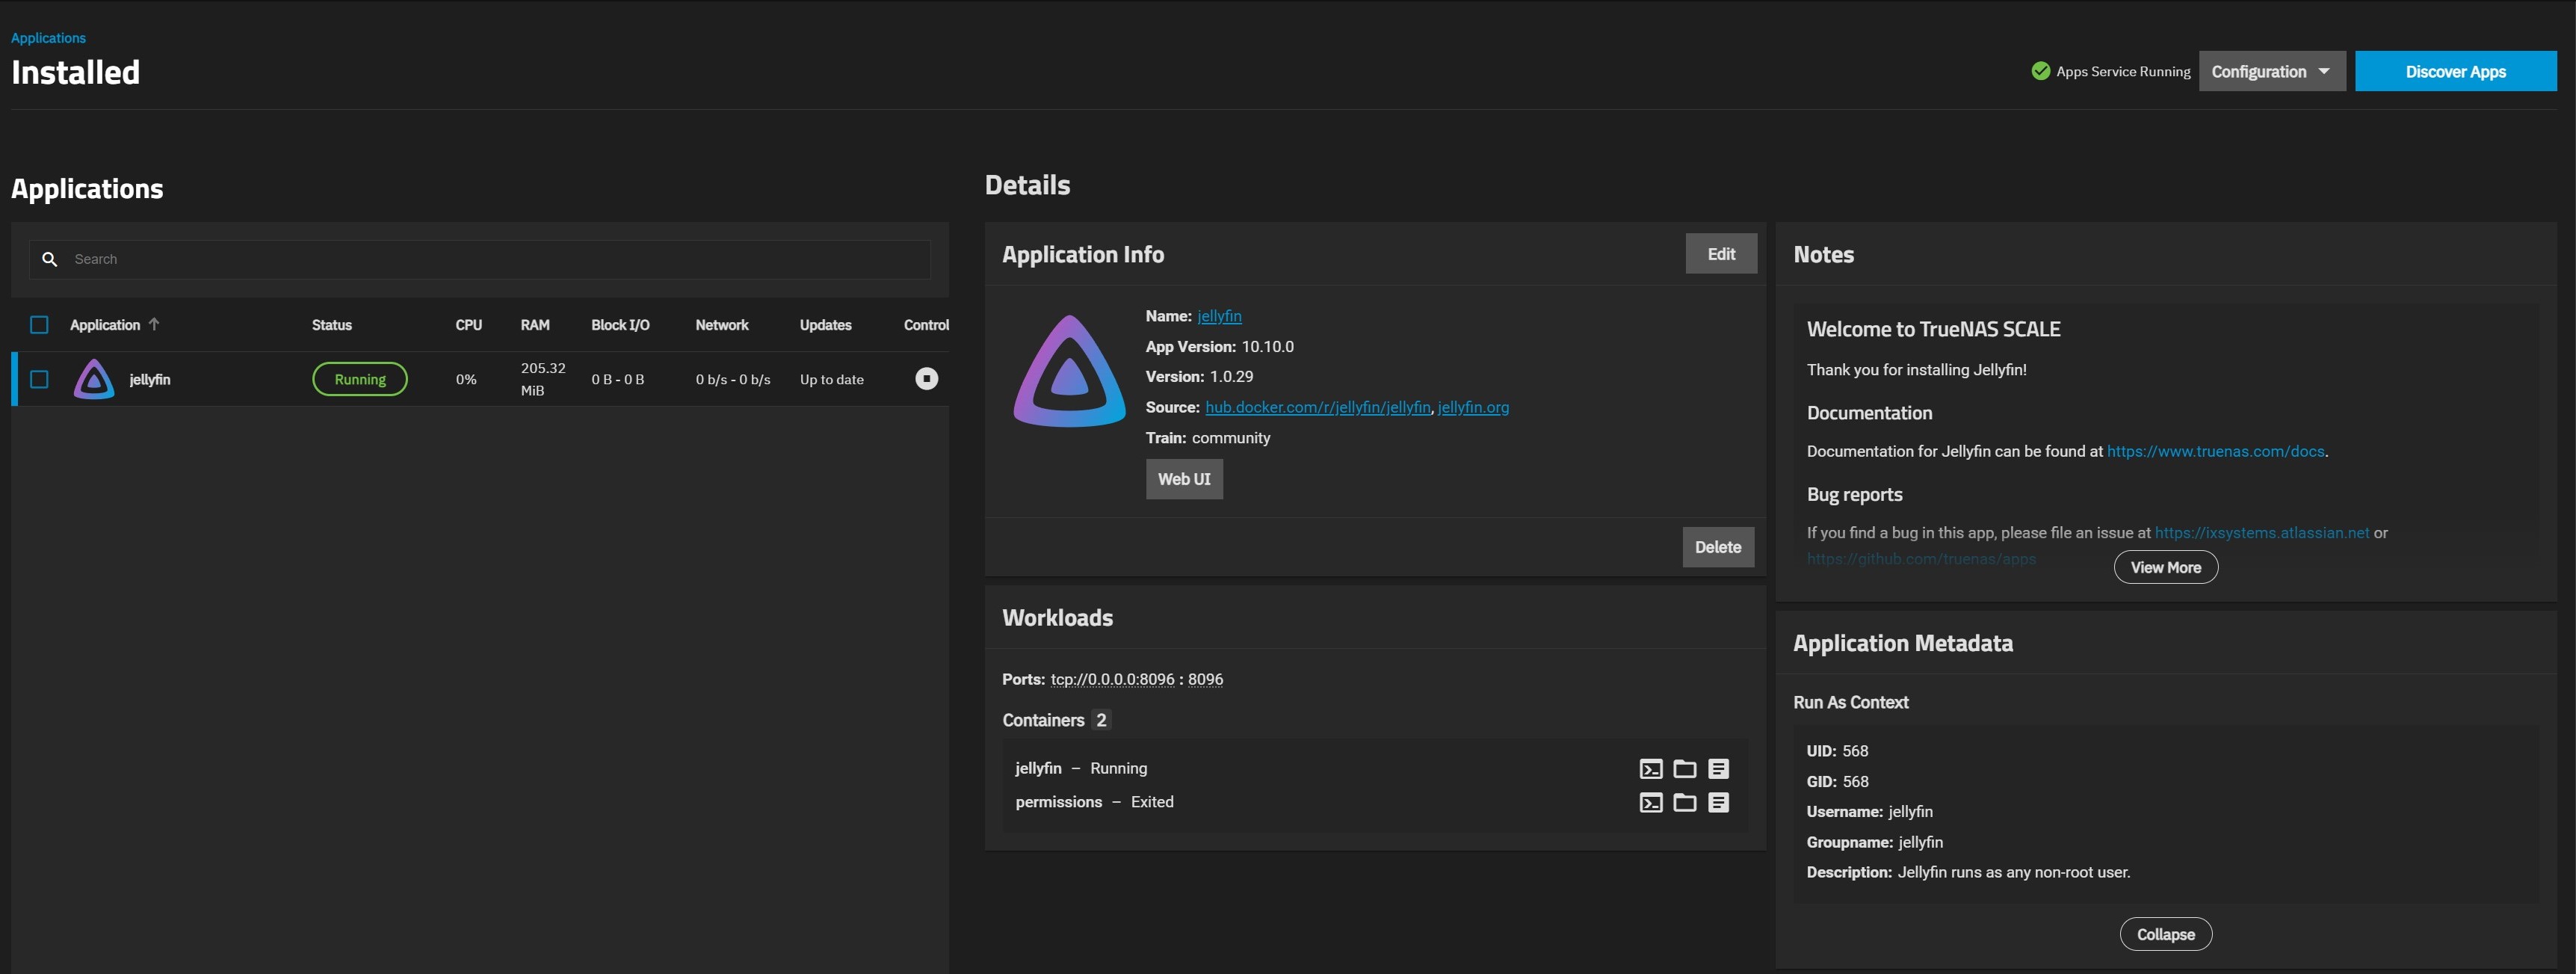
Task: Check the checkbox next to jellyfin
Action: click(39, 379)
